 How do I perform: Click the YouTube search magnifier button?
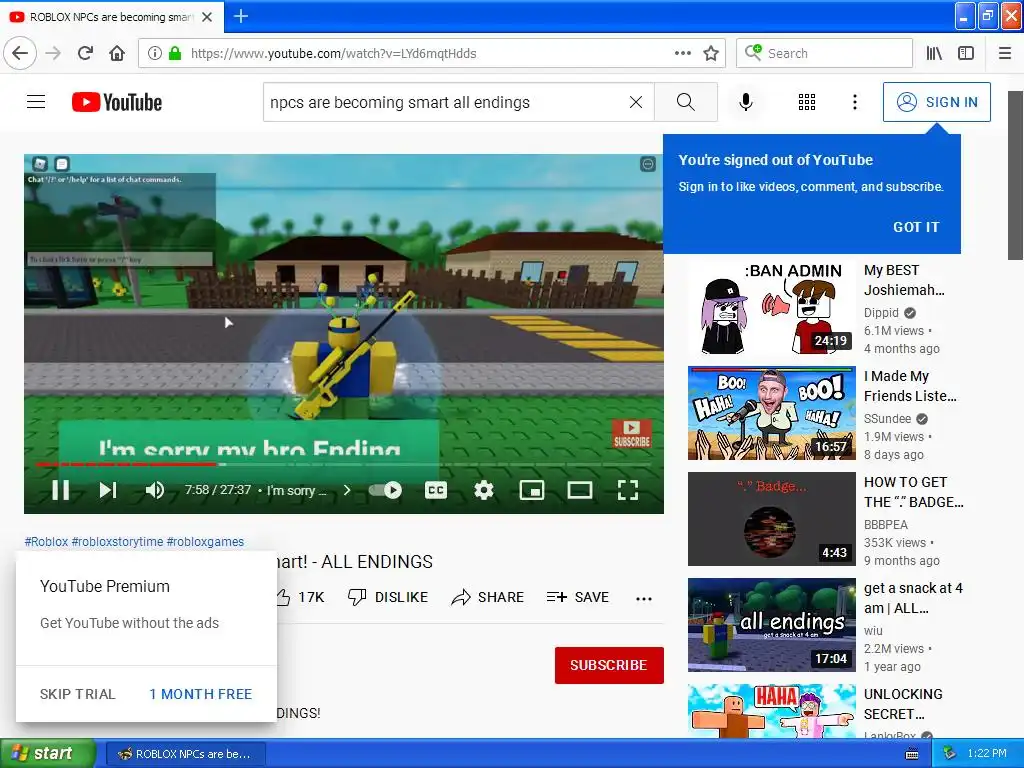[686, 102]
